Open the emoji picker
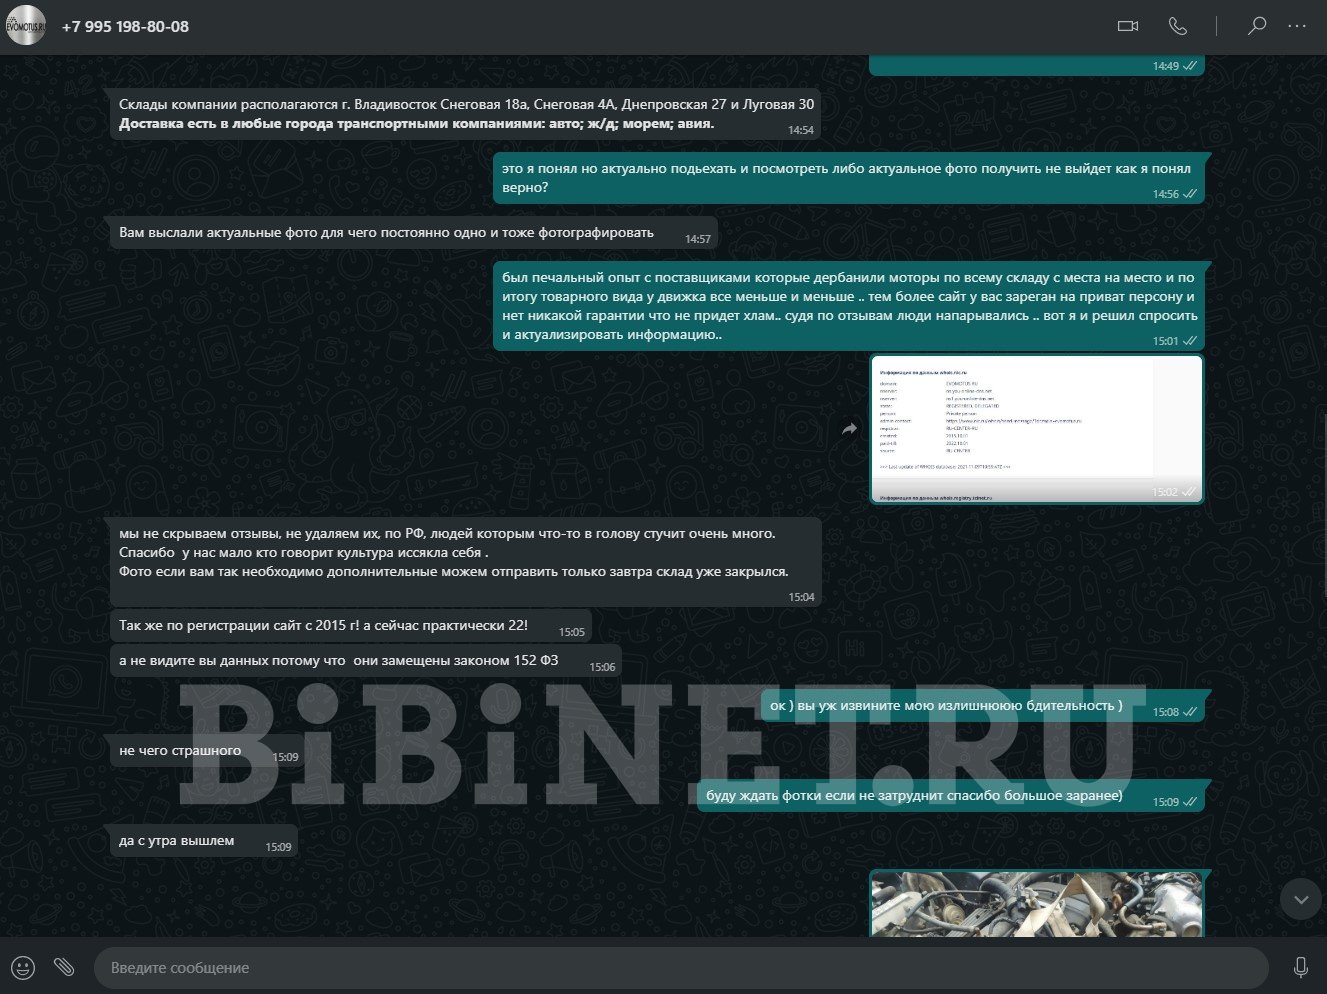 coord(23,967)
